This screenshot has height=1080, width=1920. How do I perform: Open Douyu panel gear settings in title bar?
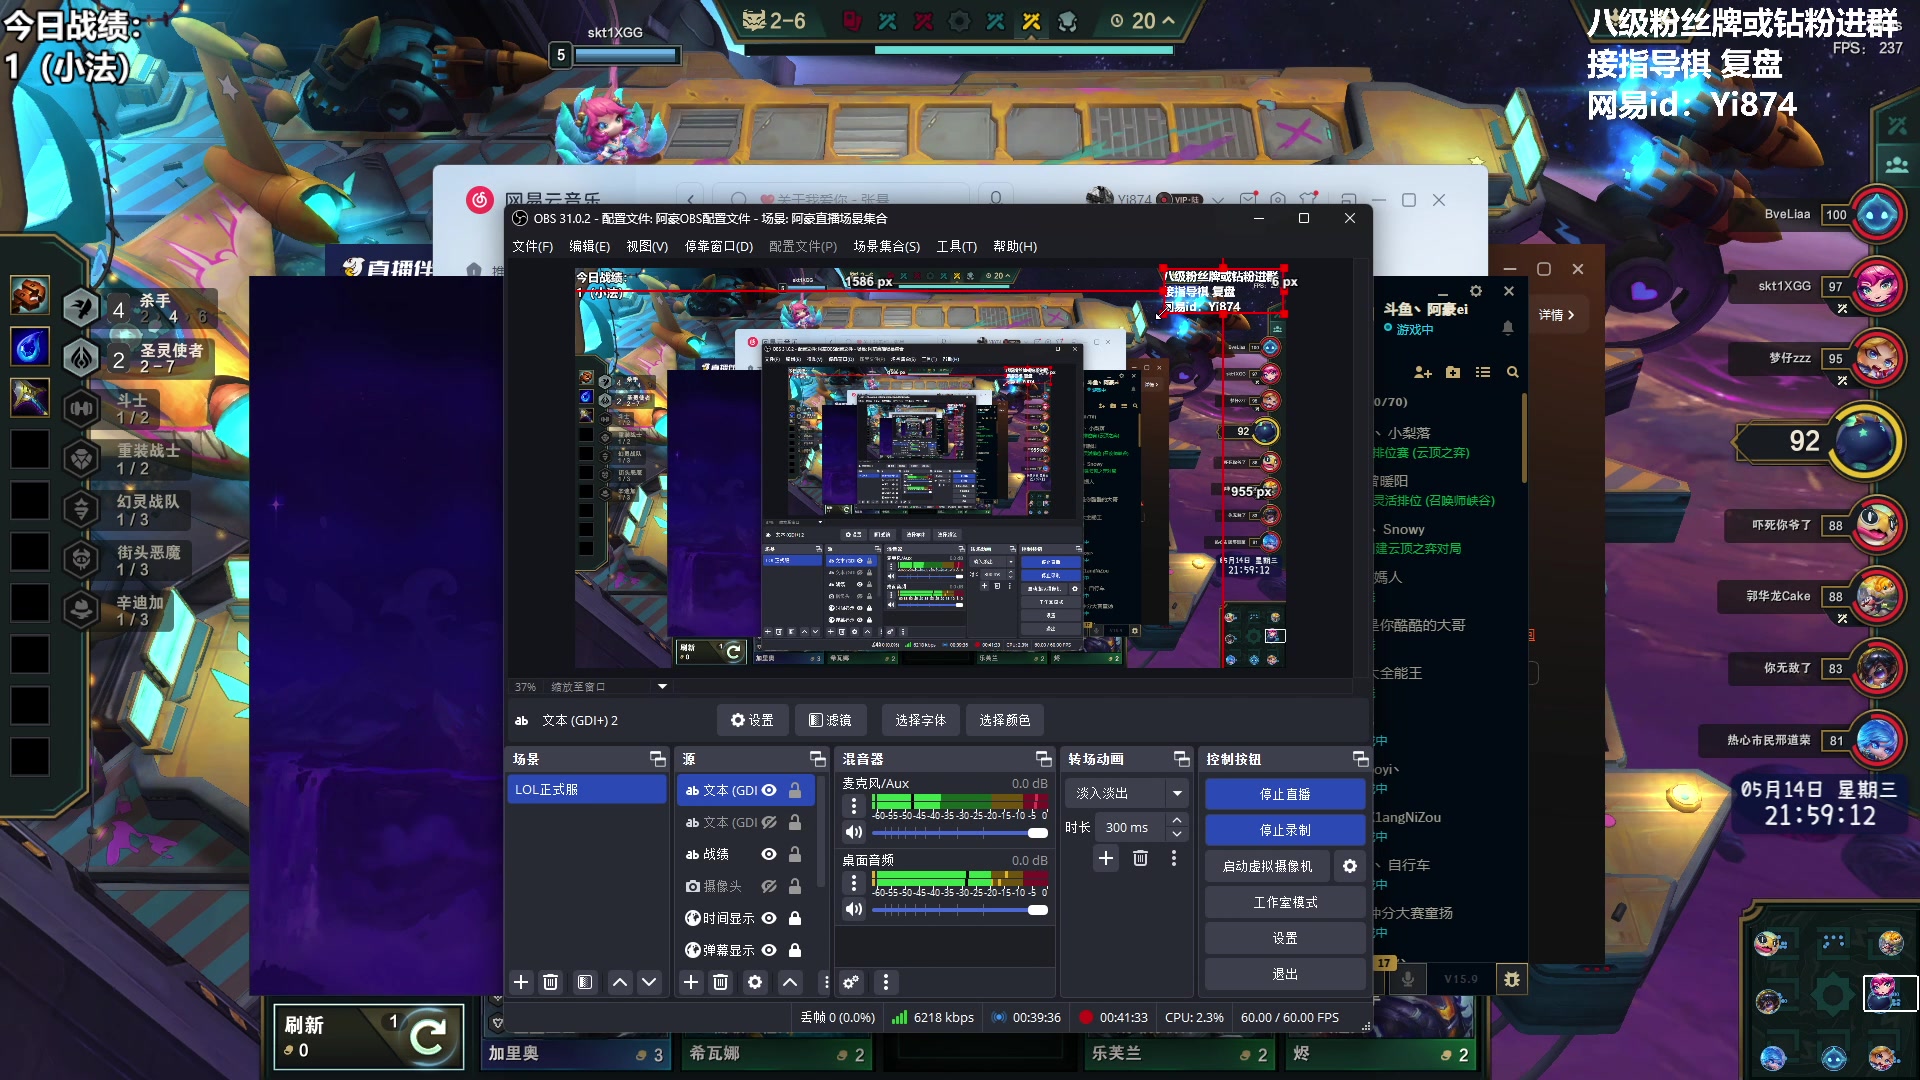click(1476, 291)
